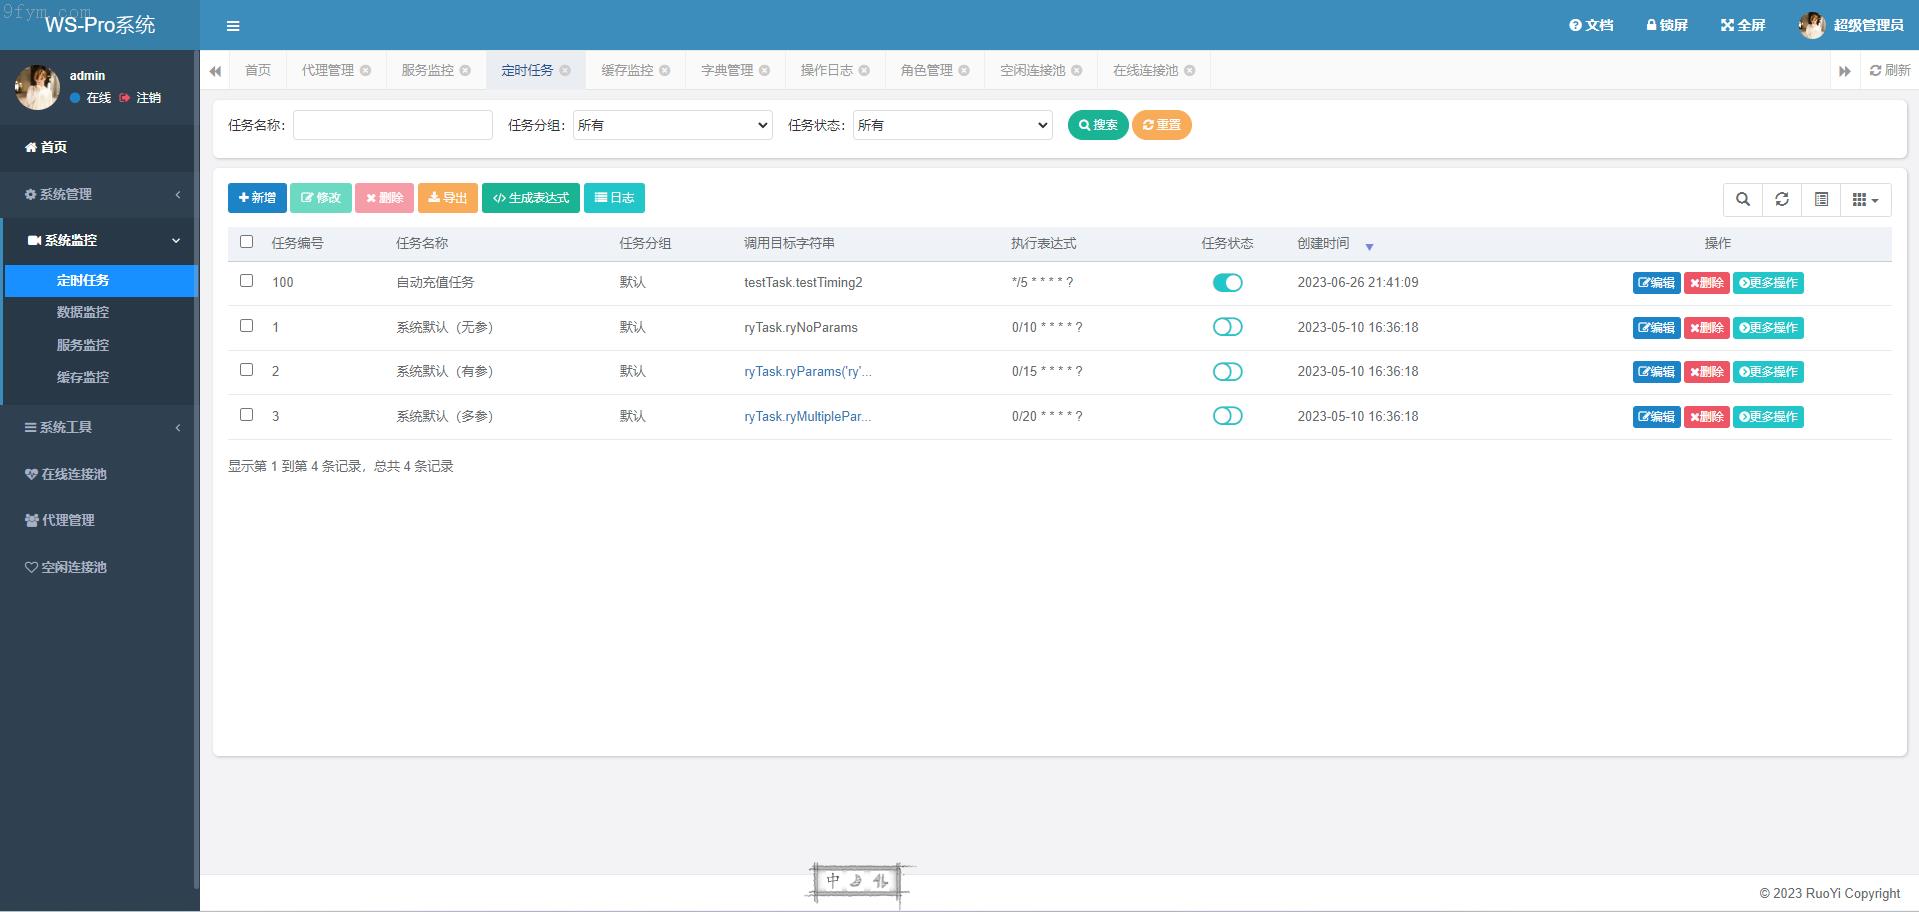Click the hamburger sidebar collapse icon
This screenshot has width=1919, height=912.
coord(233,26)
